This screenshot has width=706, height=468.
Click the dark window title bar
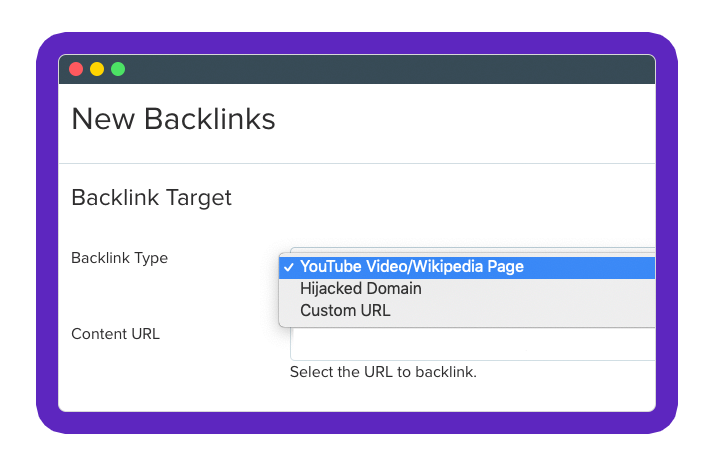(x=383, y=69)
